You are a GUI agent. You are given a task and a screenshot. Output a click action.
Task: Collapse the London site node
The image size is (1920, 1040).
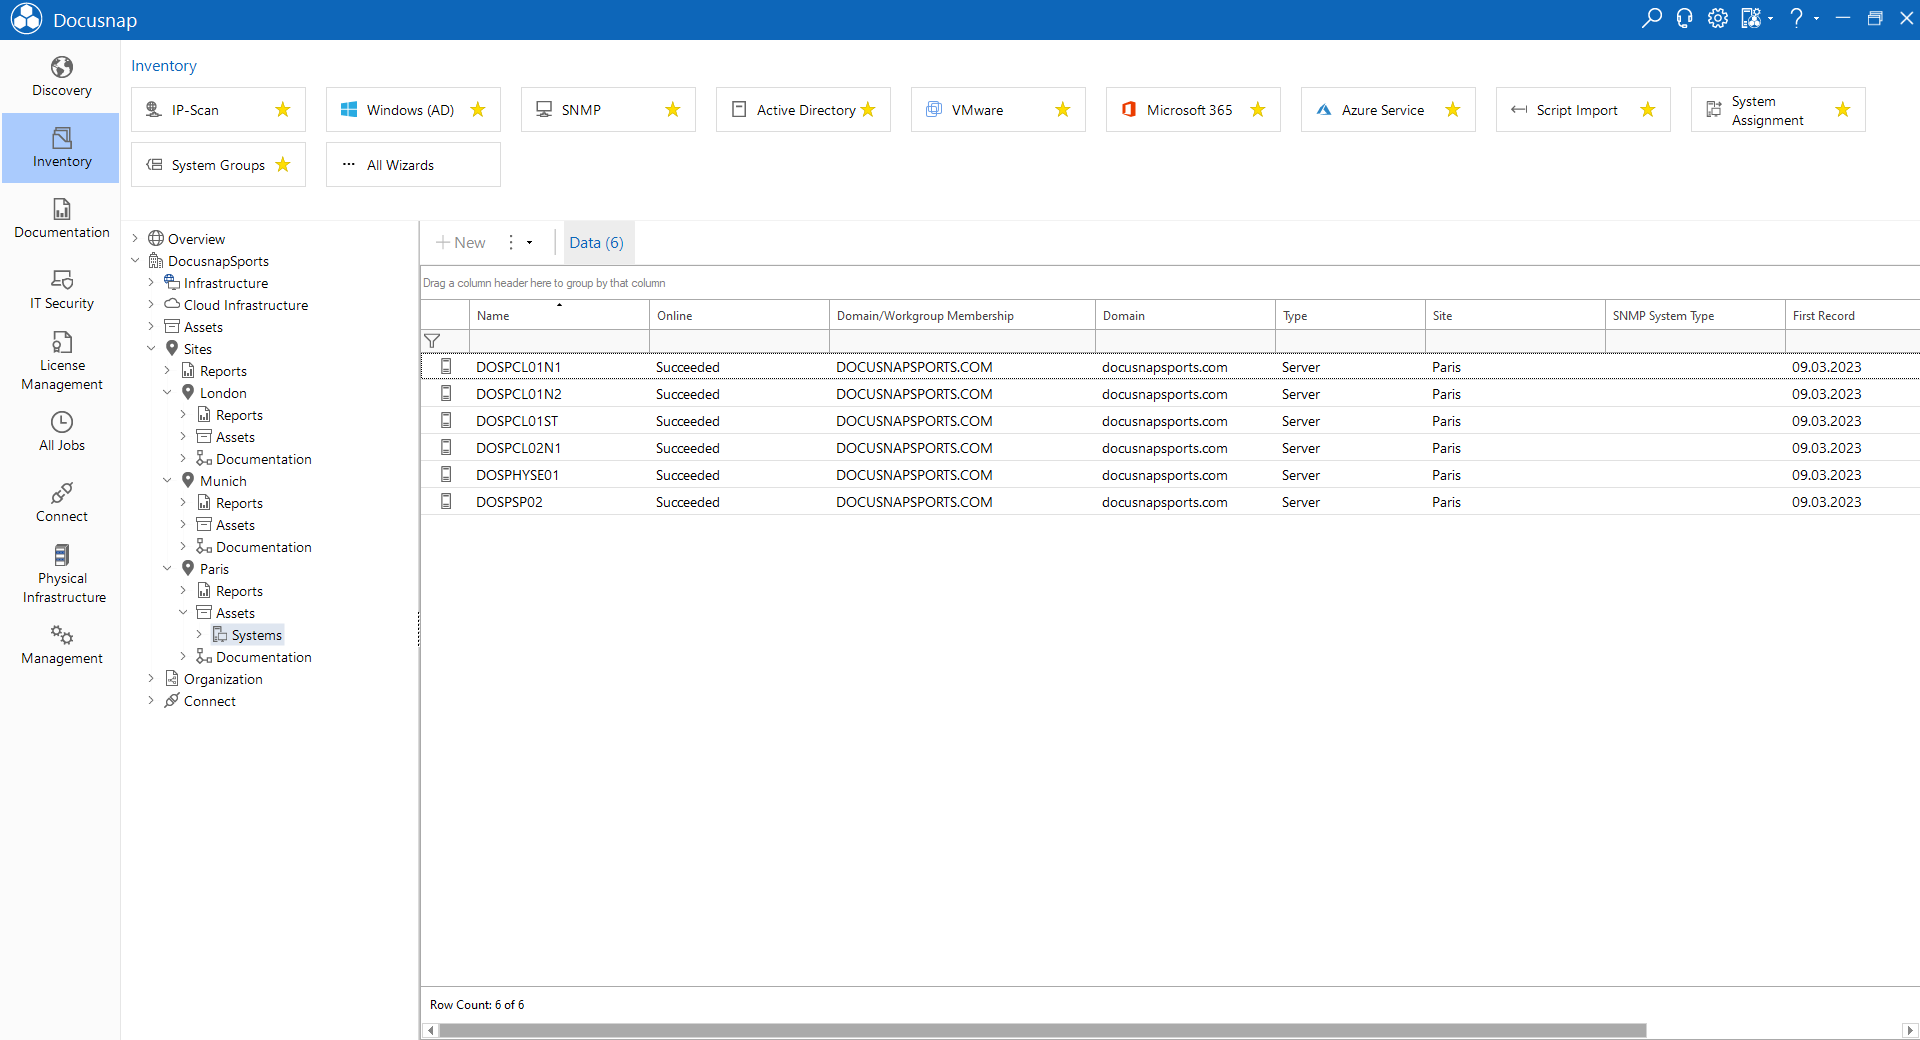coord(167,393)
